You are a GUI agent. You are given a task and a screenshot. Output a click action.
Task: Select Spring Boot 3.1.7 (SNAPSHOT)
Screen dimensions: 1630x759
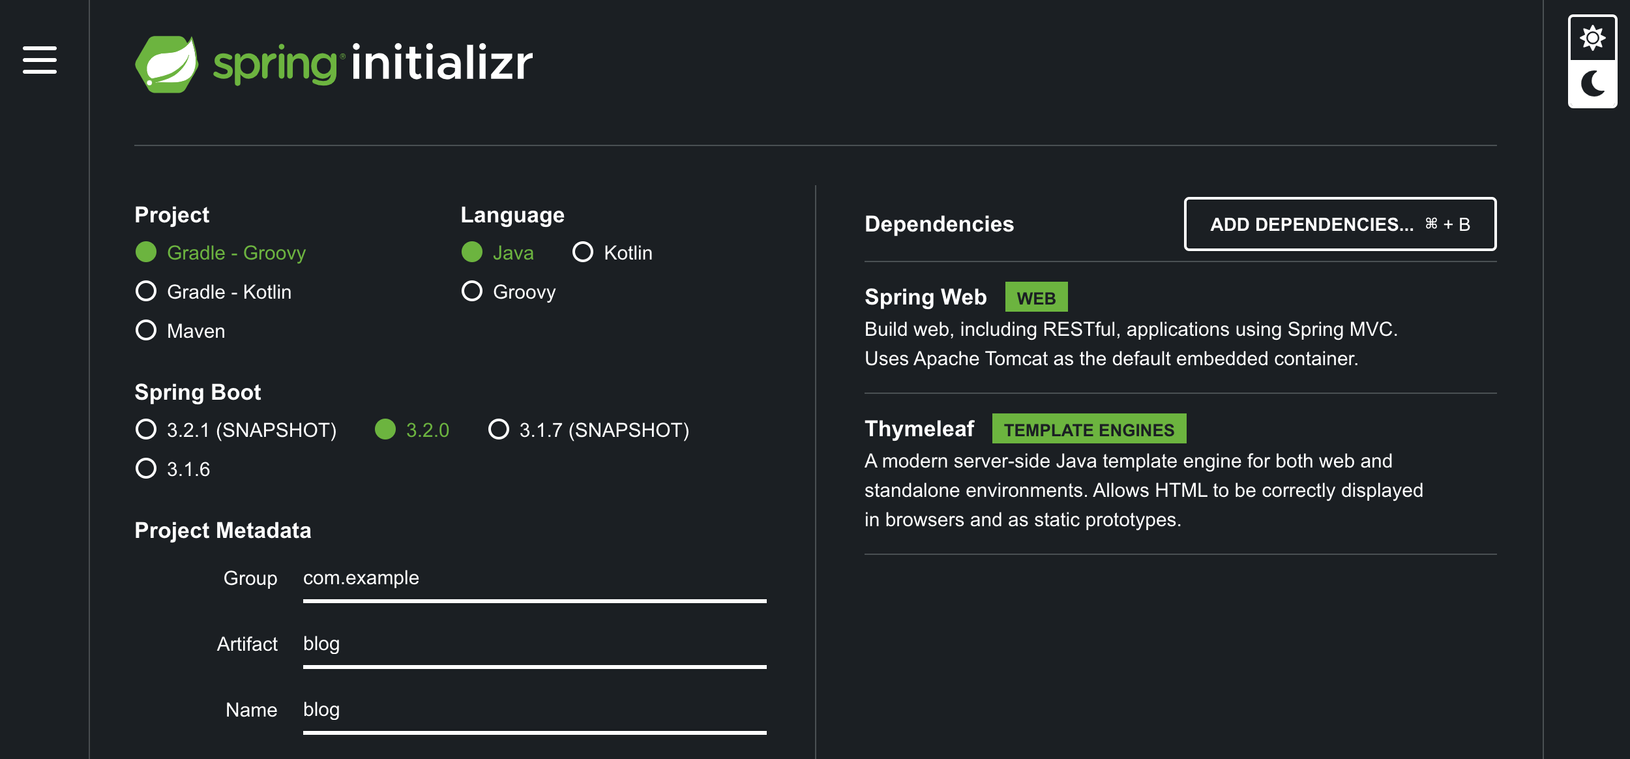tap(588, 430)
